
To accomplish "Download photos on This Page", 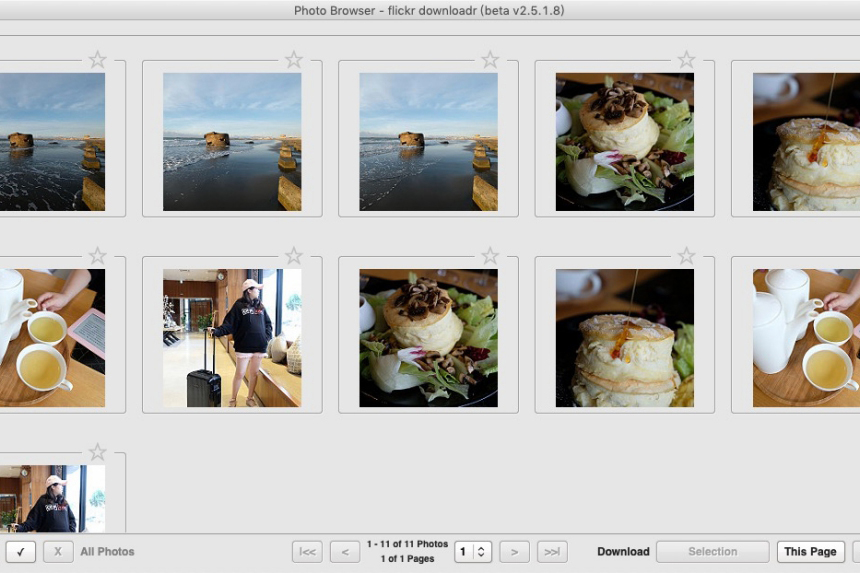I will pyautogui.click(x=811, y=552).
